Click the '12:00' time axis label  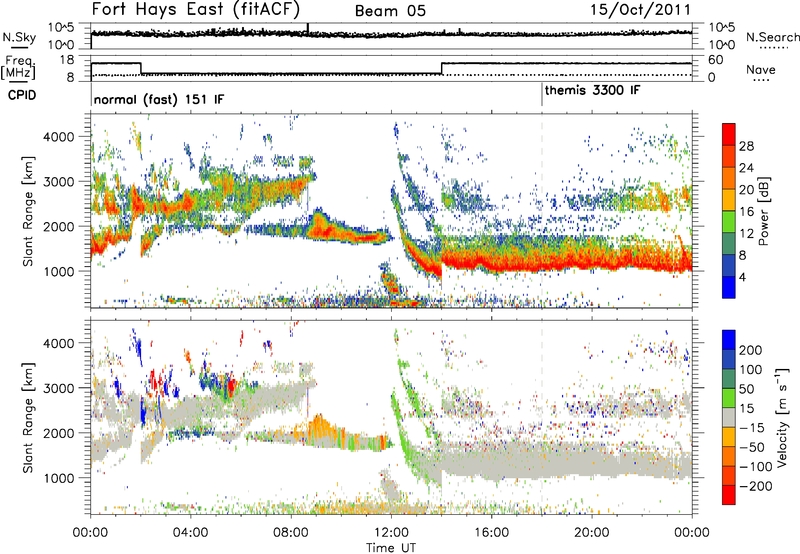pyautogui.click(x=391, y=533)
